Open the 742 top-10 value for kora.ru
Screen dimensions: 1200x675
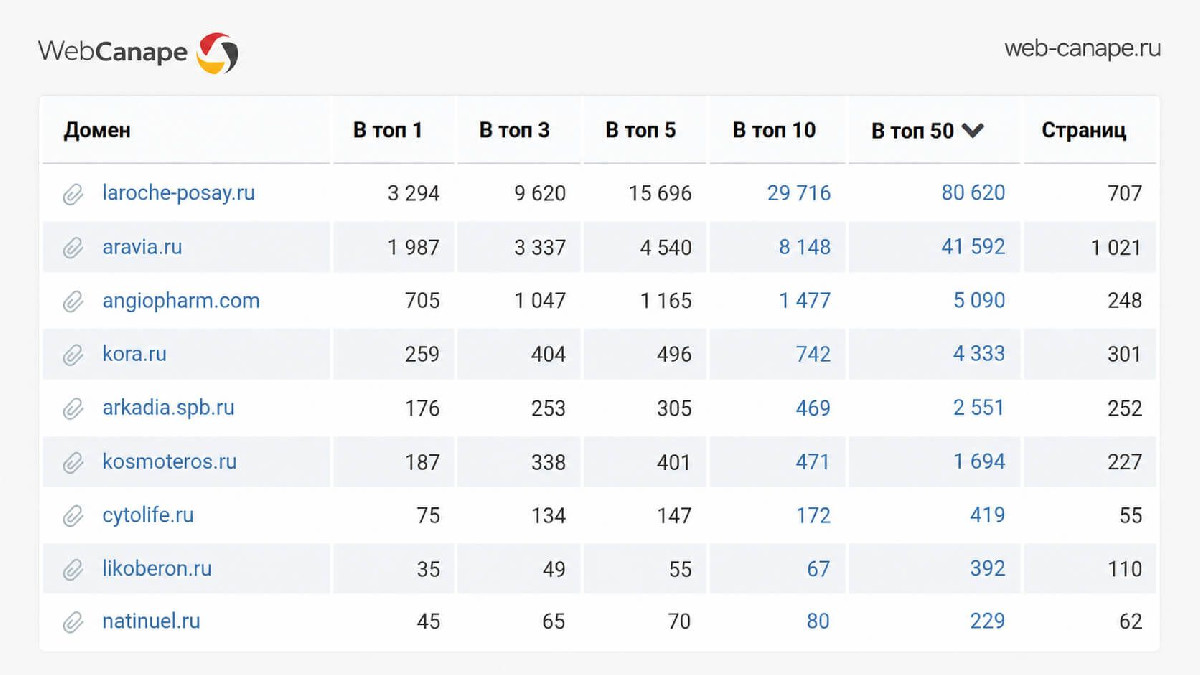click(x=813, y=354)
